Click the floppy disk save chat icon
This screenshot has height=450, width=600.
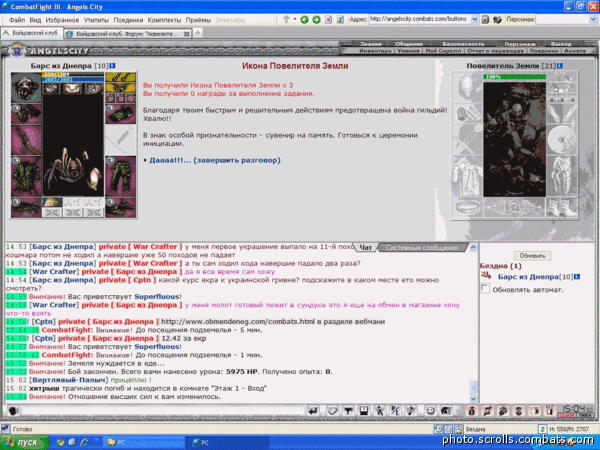tap(364, 411)
